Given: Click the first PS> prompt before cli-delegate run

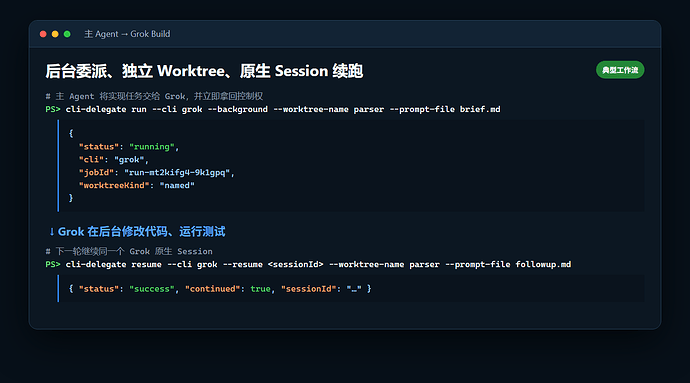Looking at the screenshot, I should [x=53, y=109].
